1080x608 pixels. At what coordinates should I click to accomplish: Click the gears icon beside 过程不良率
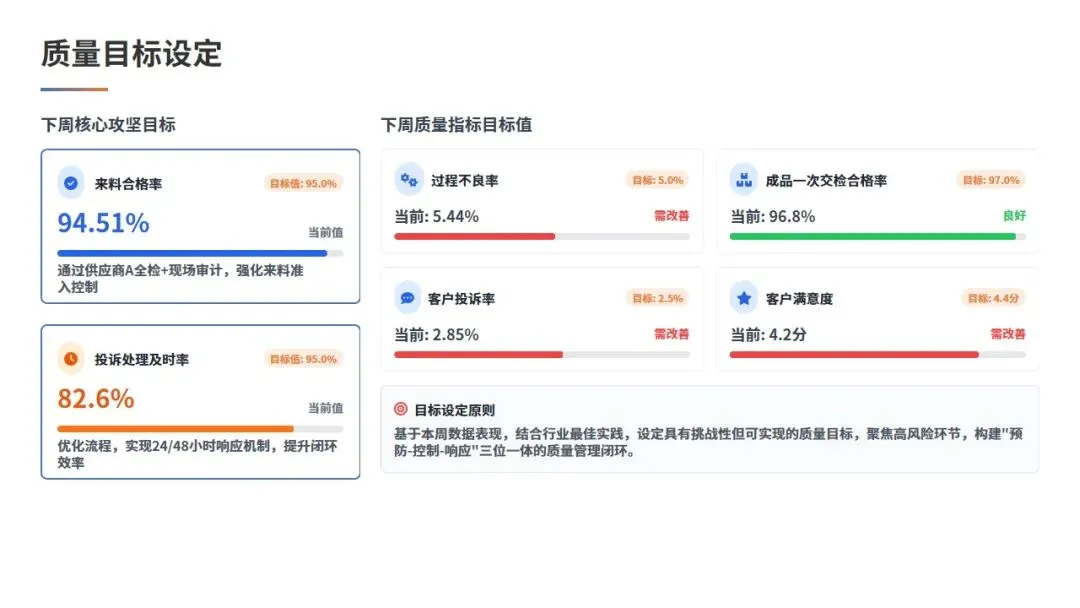tap(408, 180)
